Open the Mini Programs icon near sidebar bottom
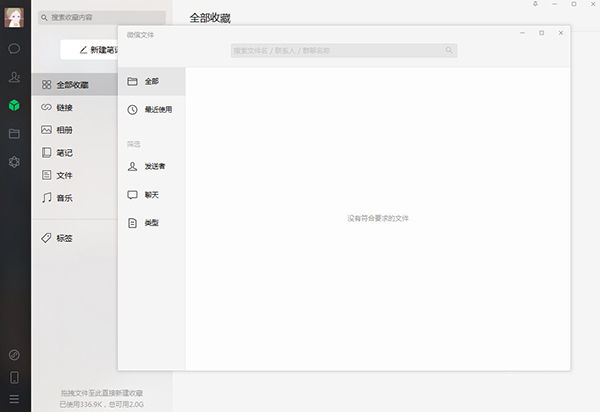 click(14, 355)
